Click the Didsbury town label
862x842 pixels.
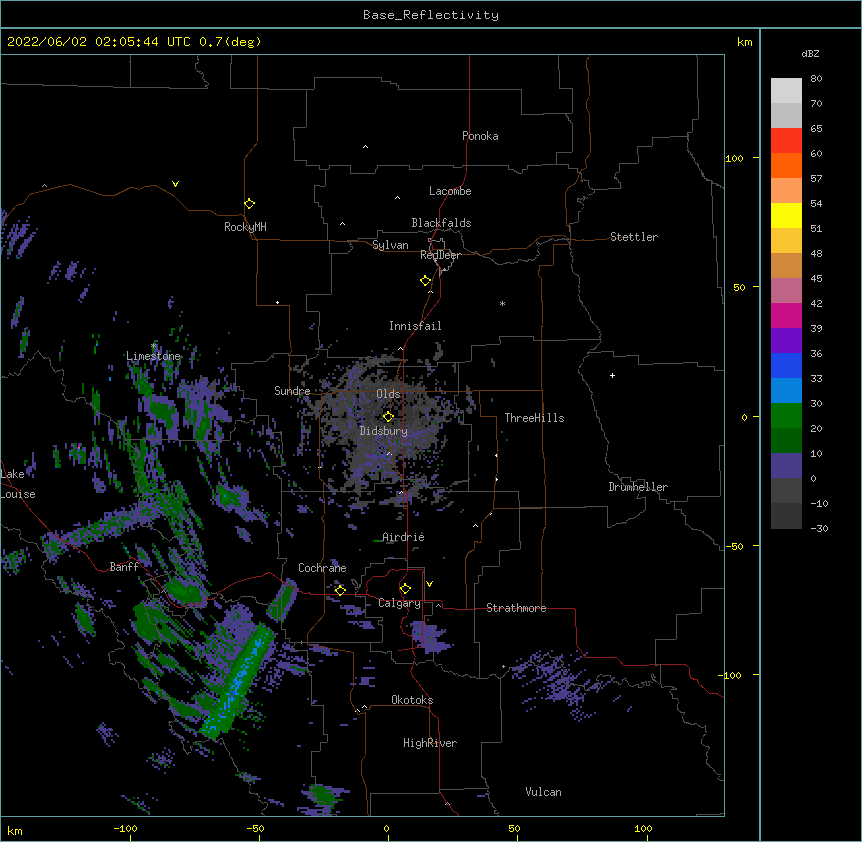click(384, 431)
